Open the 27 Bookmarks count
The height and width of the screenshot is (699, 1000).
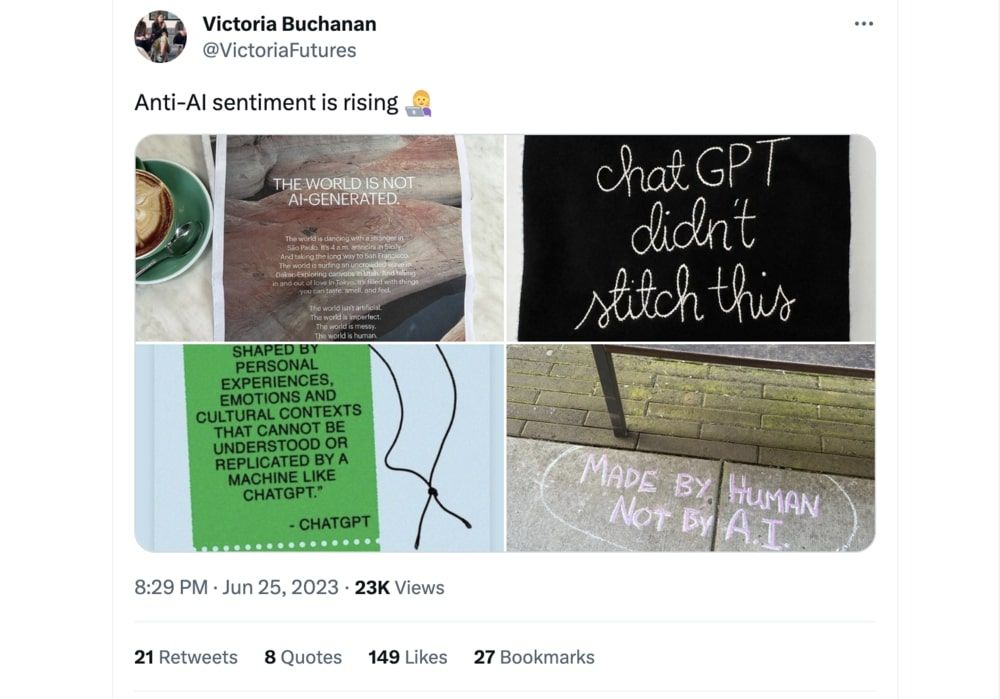point(534,657)
